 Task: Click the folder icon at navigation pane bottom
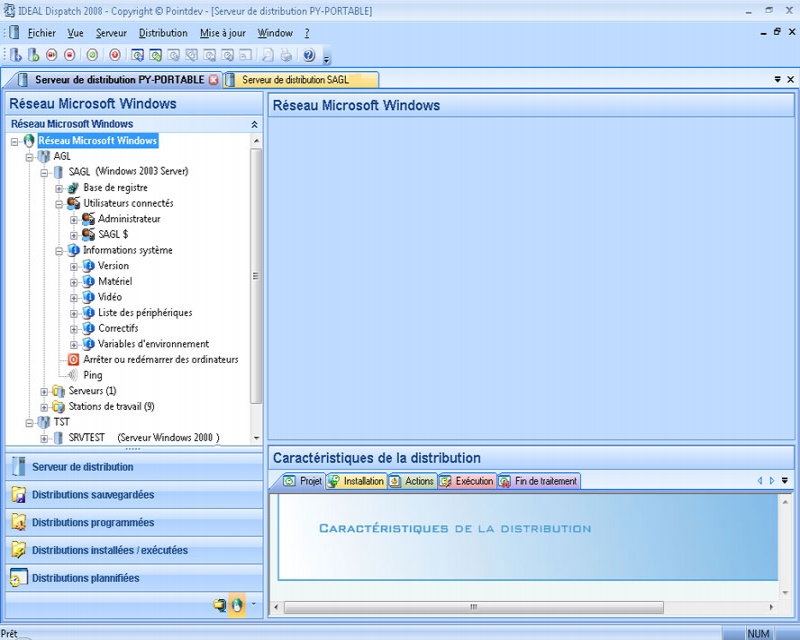[x=219, y=605]
